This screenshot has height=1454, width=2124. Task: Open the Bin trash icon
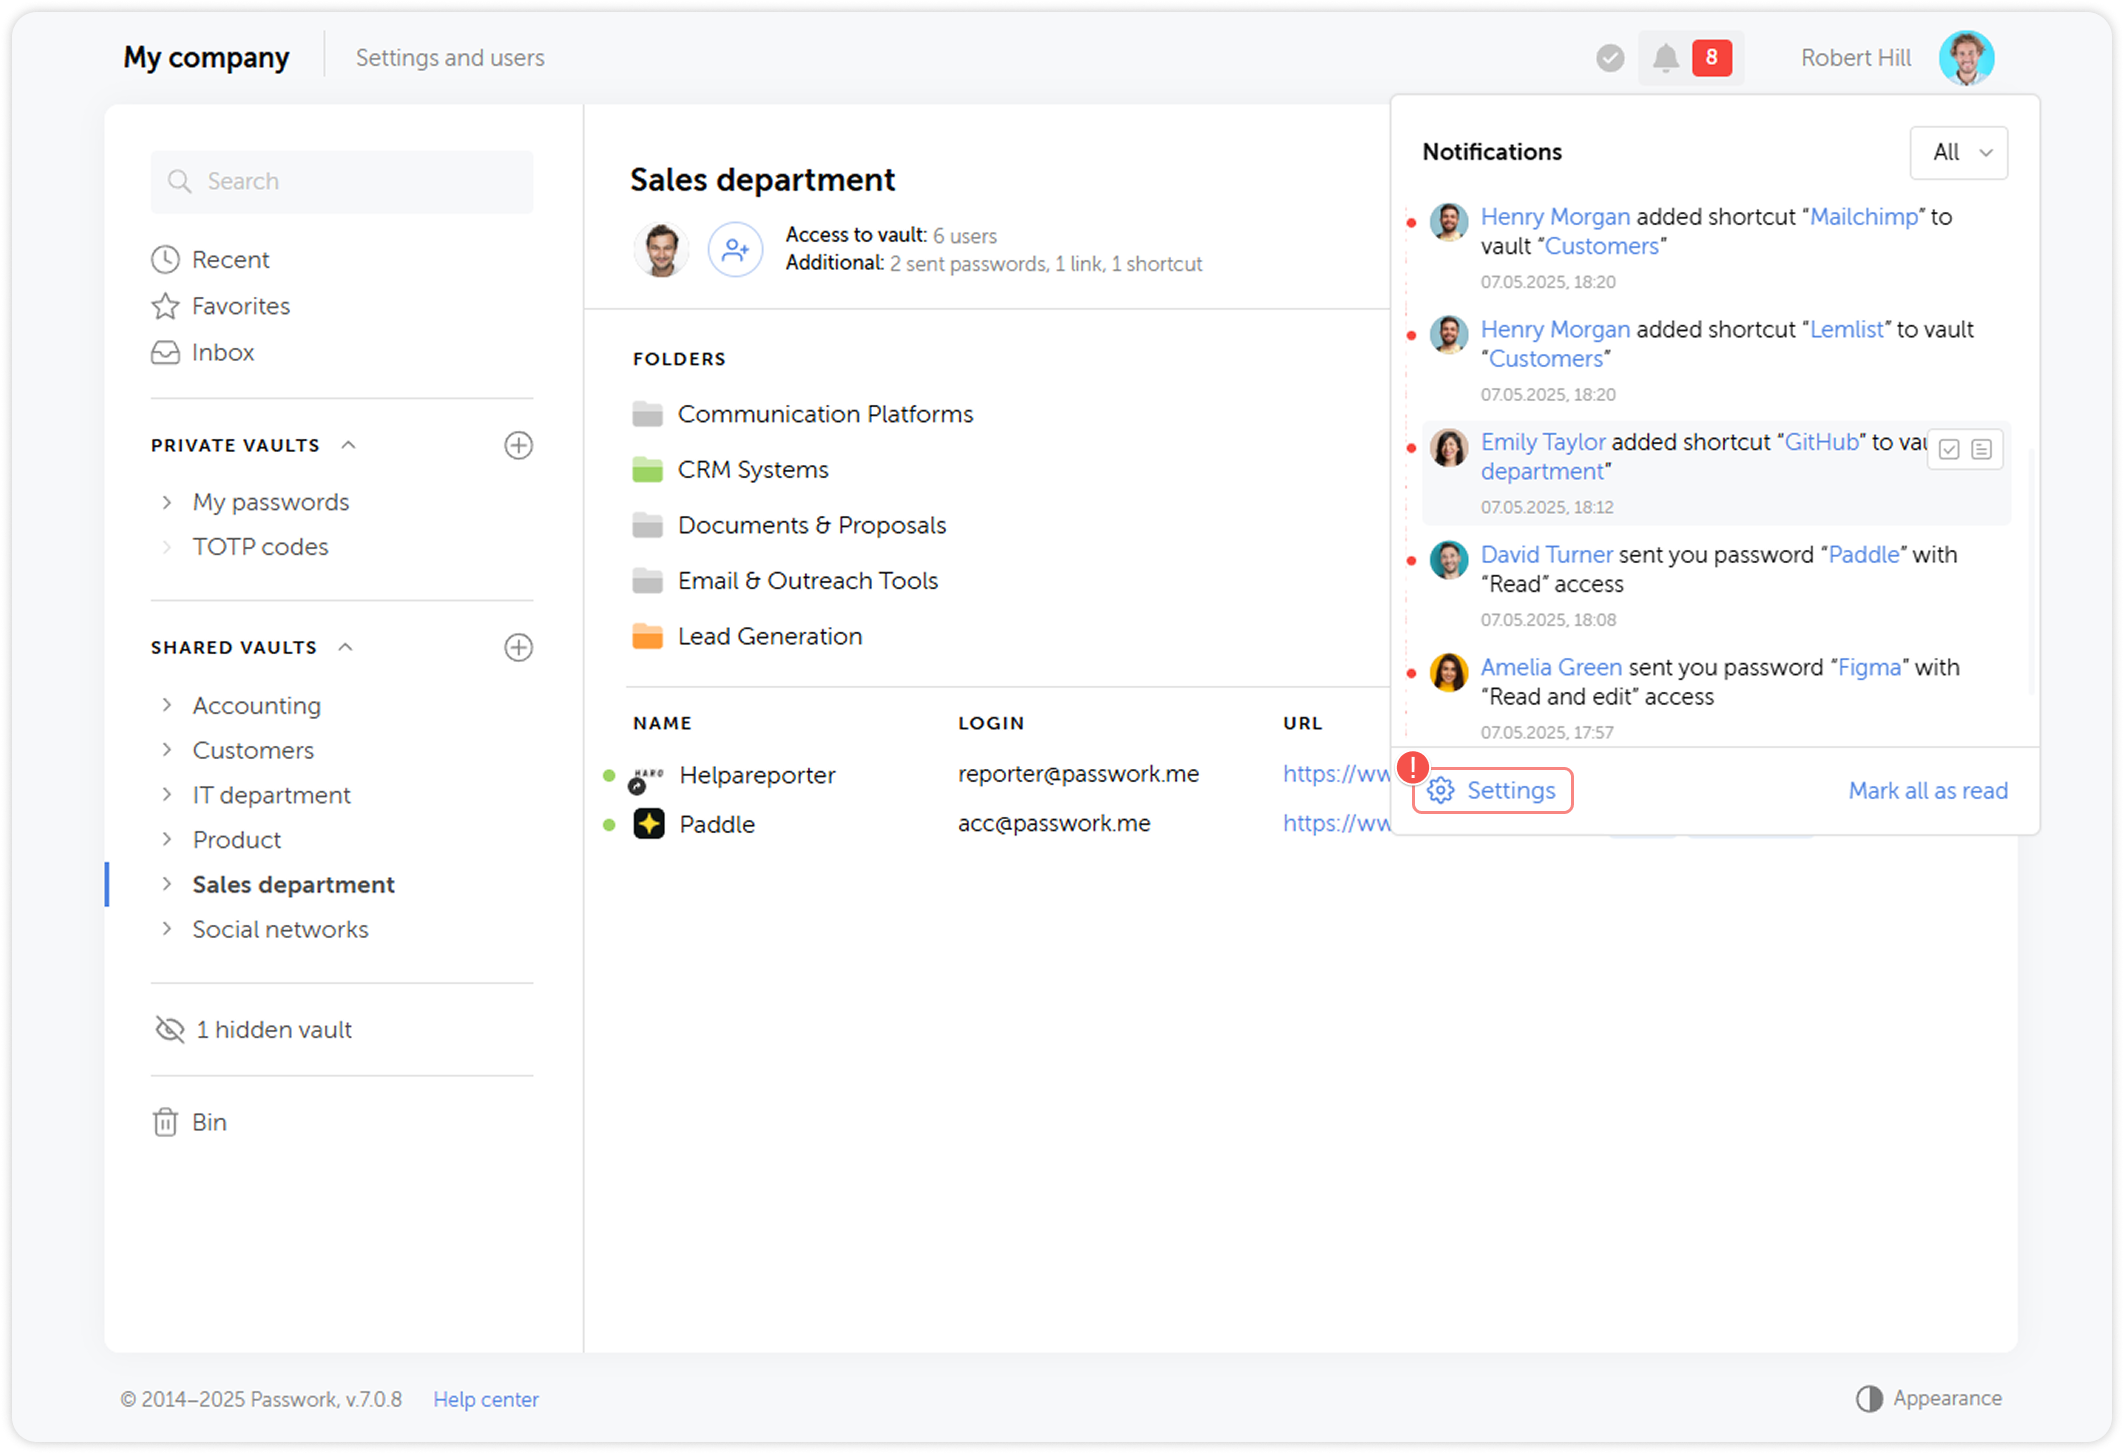click(166, 1121)
